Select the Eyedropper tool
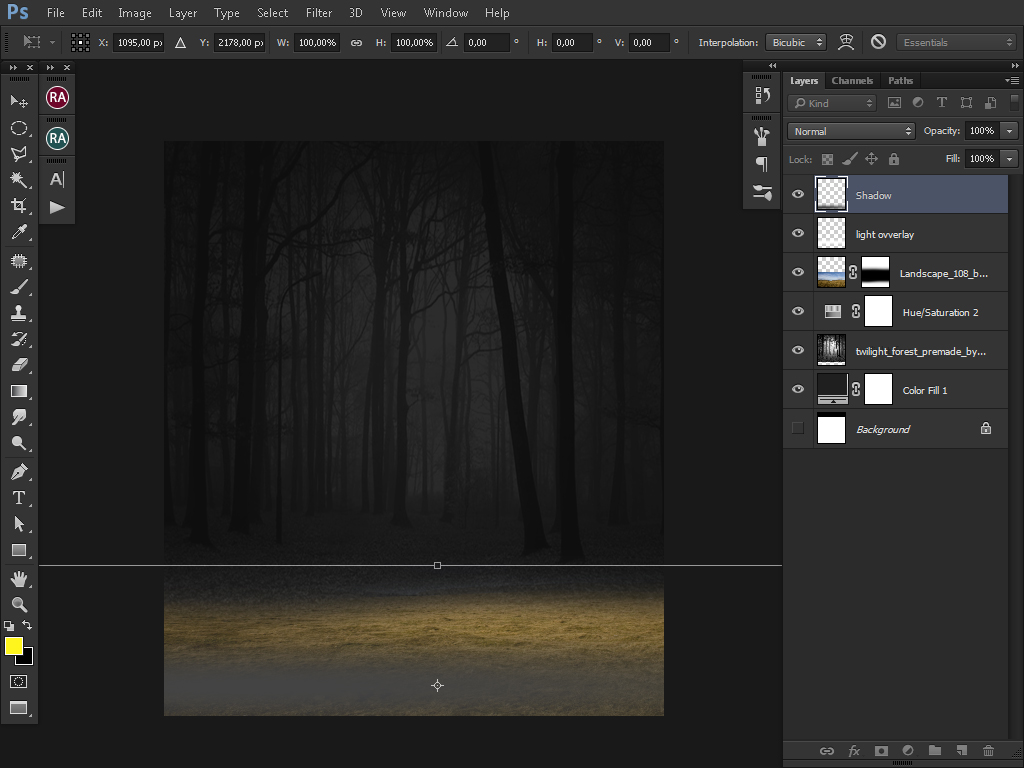 tap(18, 232)
